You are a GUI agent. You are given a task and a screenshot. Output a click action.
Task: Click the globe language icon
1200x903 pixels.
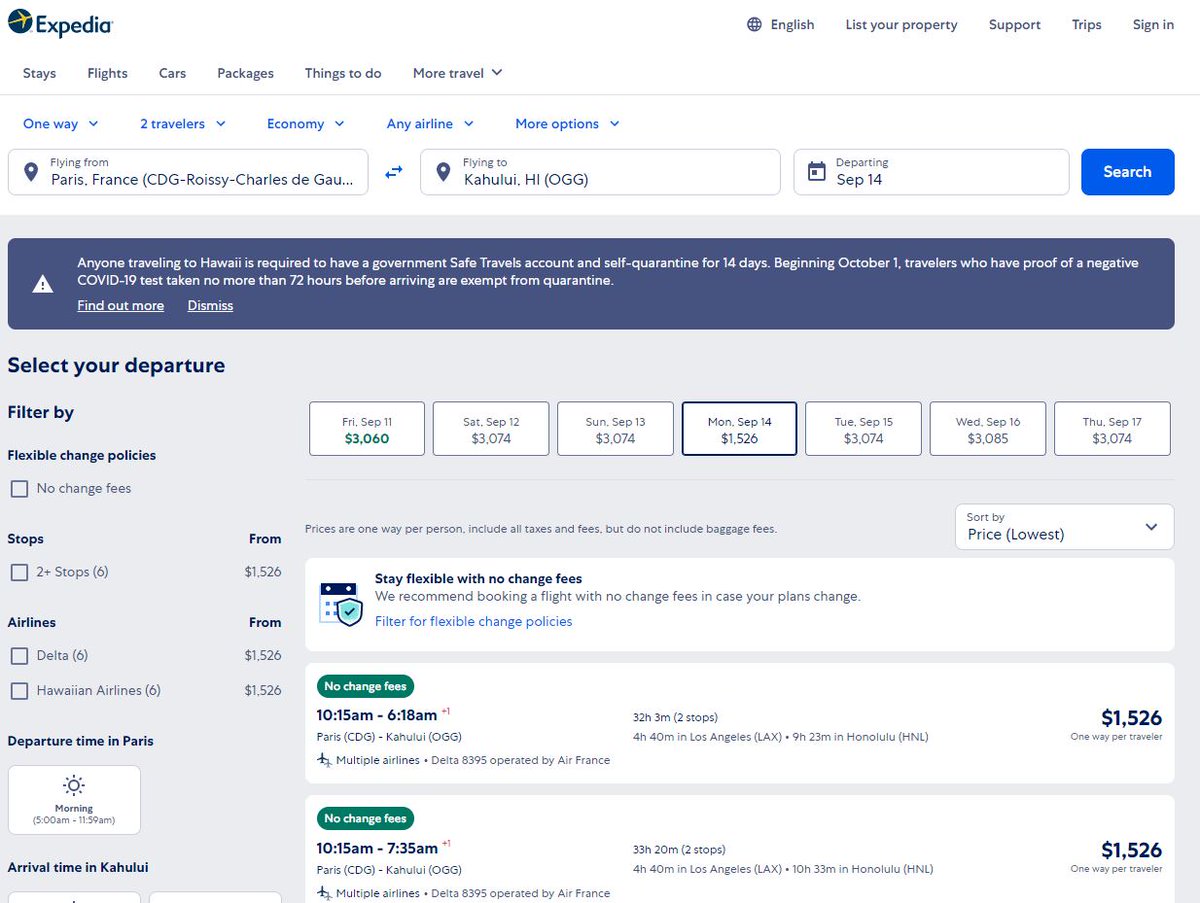[755, 25]
